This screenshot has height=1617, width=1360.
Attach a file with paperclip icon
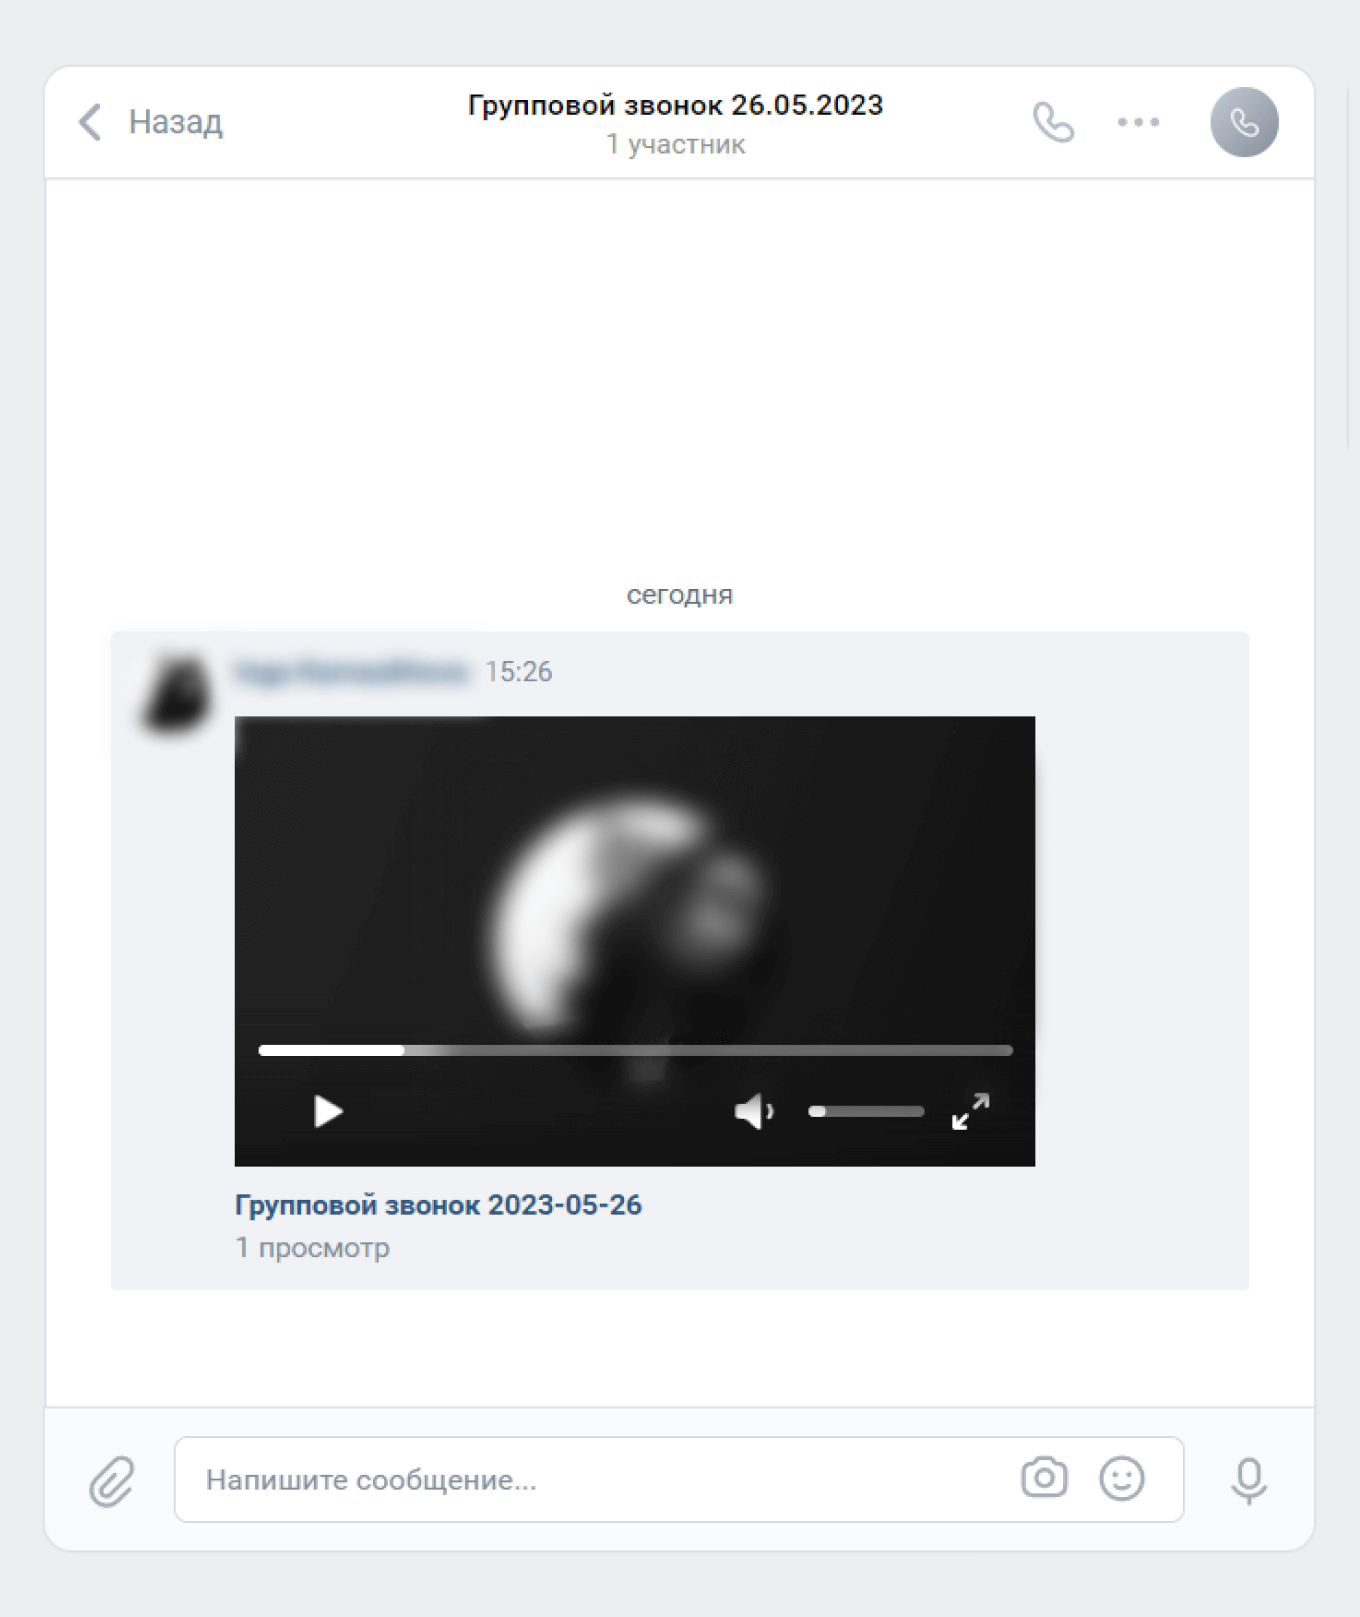tap(111, 1480)
